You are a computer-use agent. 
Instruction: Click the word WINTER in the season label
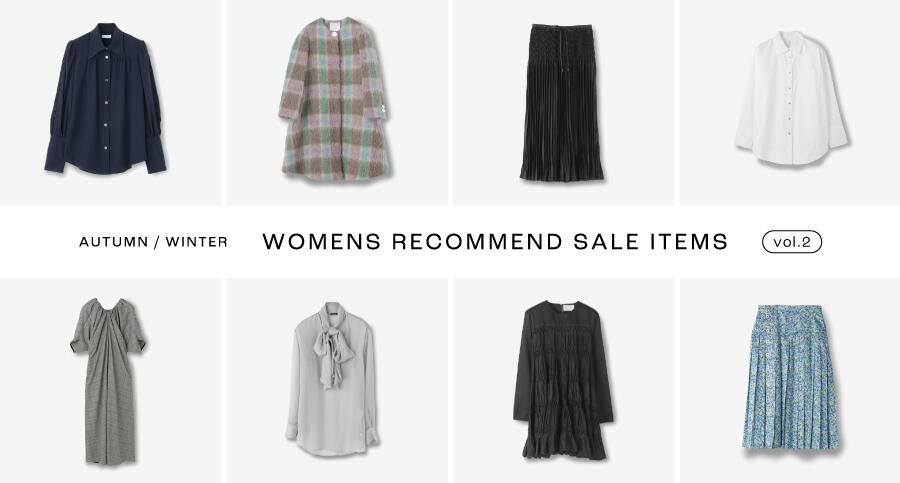pyautogui.click(x=197, y=242)
